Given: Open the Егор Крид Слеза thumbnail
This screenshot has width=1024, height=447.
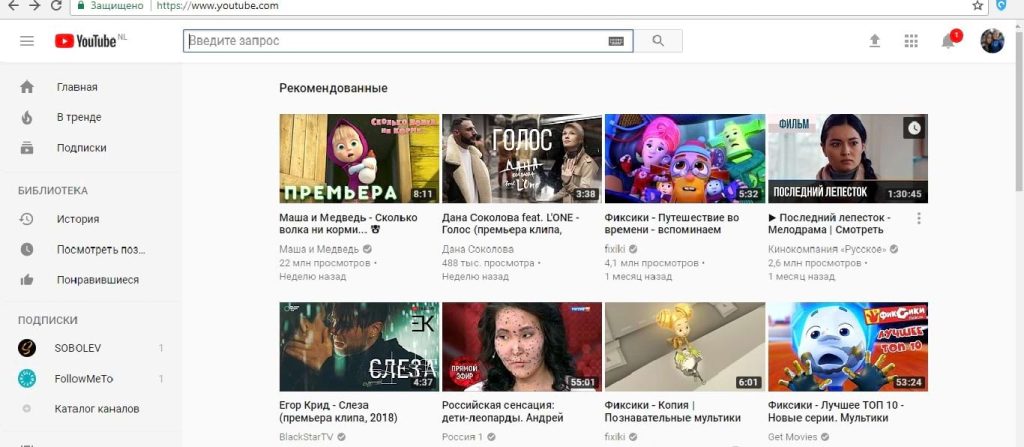Looking at the screenshot, I should [x=359, y=346].
